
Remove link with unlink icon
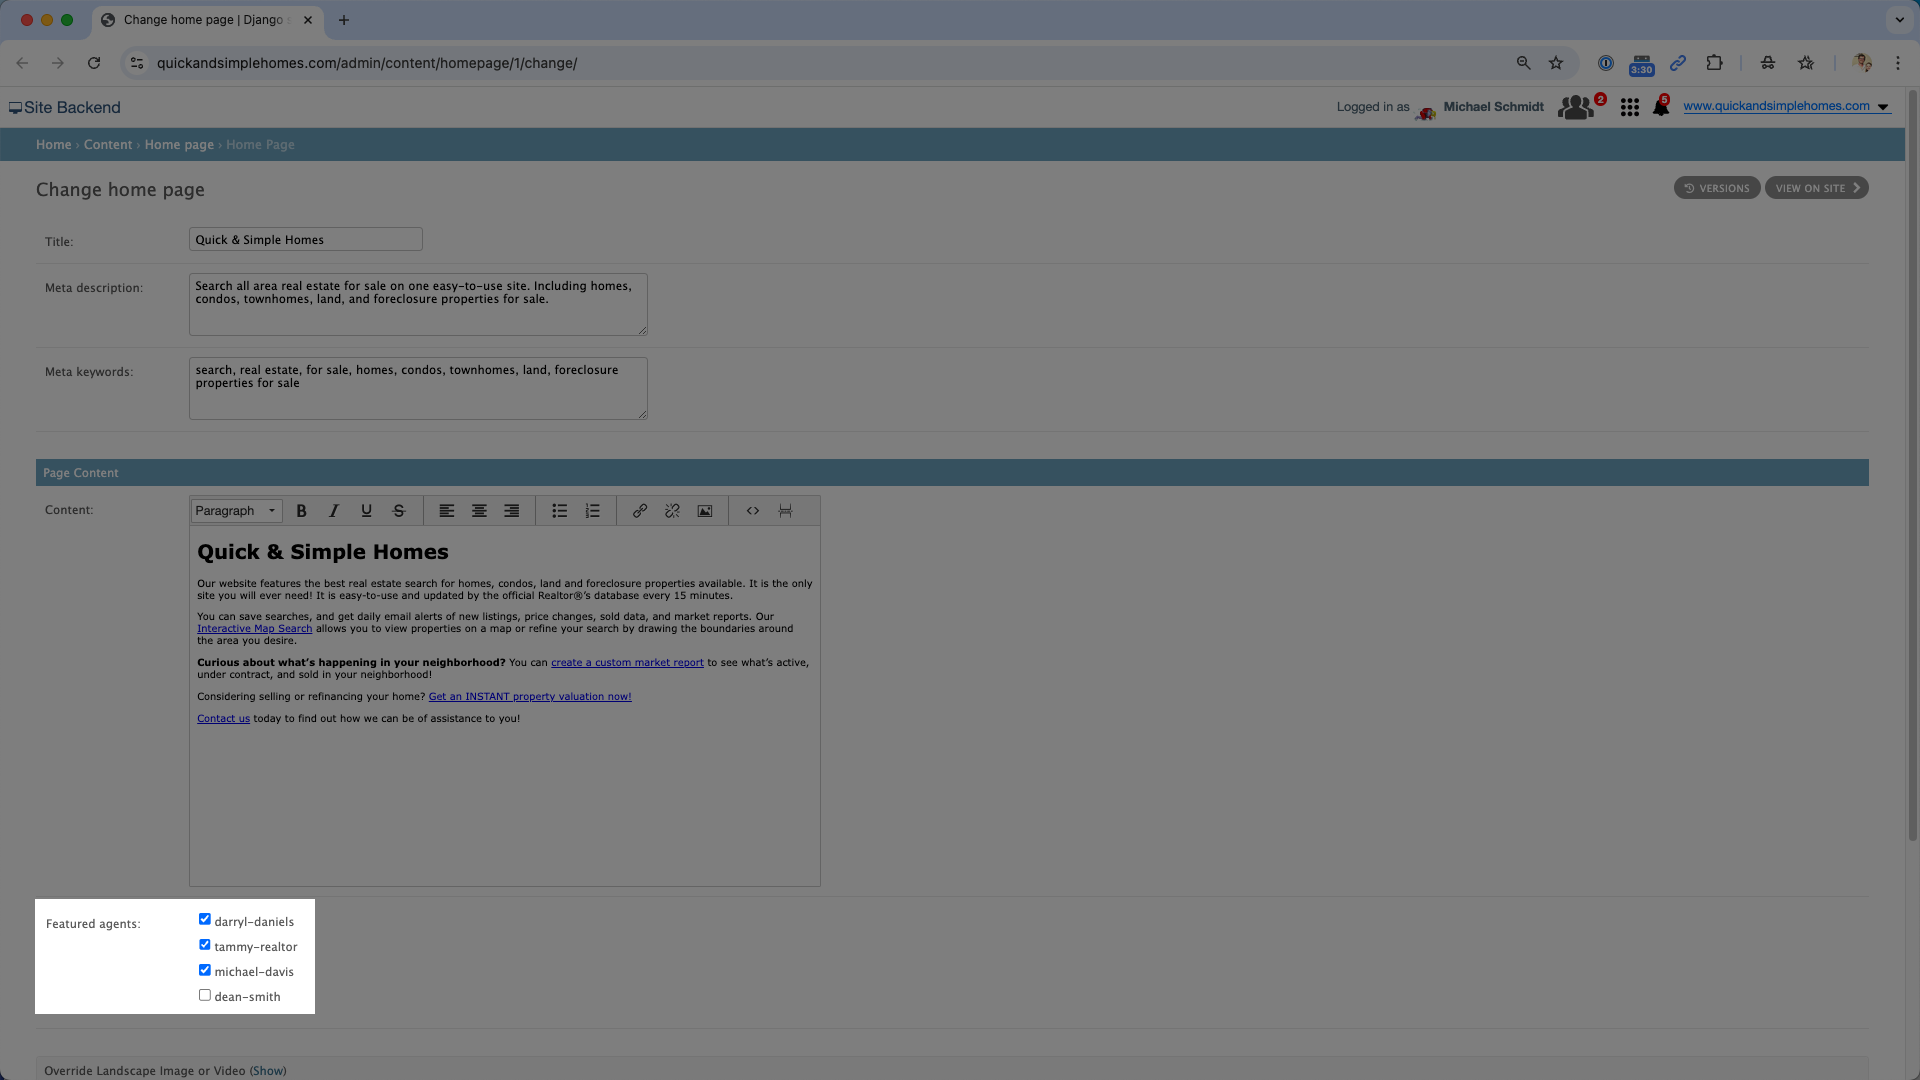pyautogui.click(x=672, y=511)
